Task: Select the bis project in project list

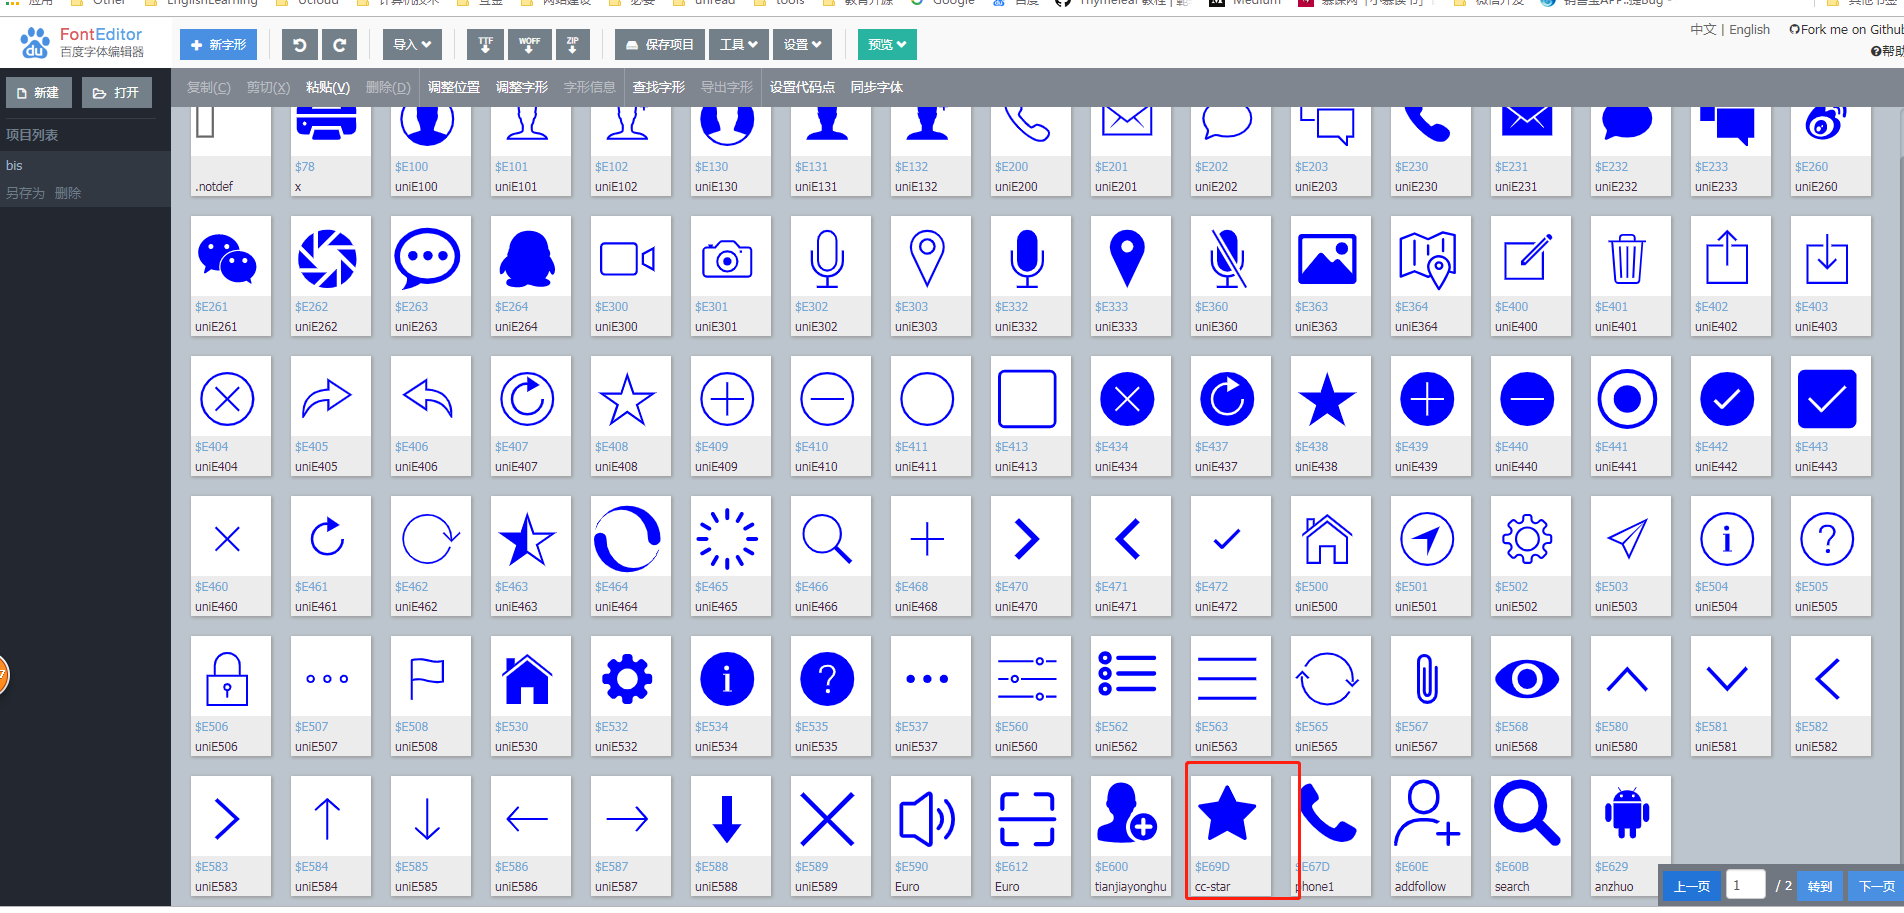Action: click(x=14, y=165)
